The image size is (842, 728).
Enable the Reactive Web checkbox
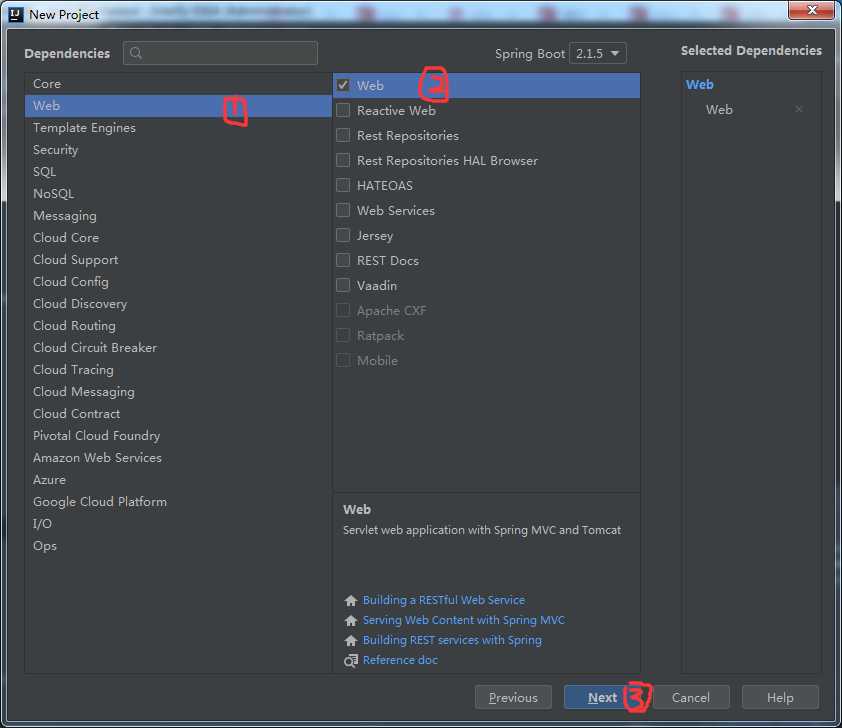pyautogui.click(x=343, y=110)
